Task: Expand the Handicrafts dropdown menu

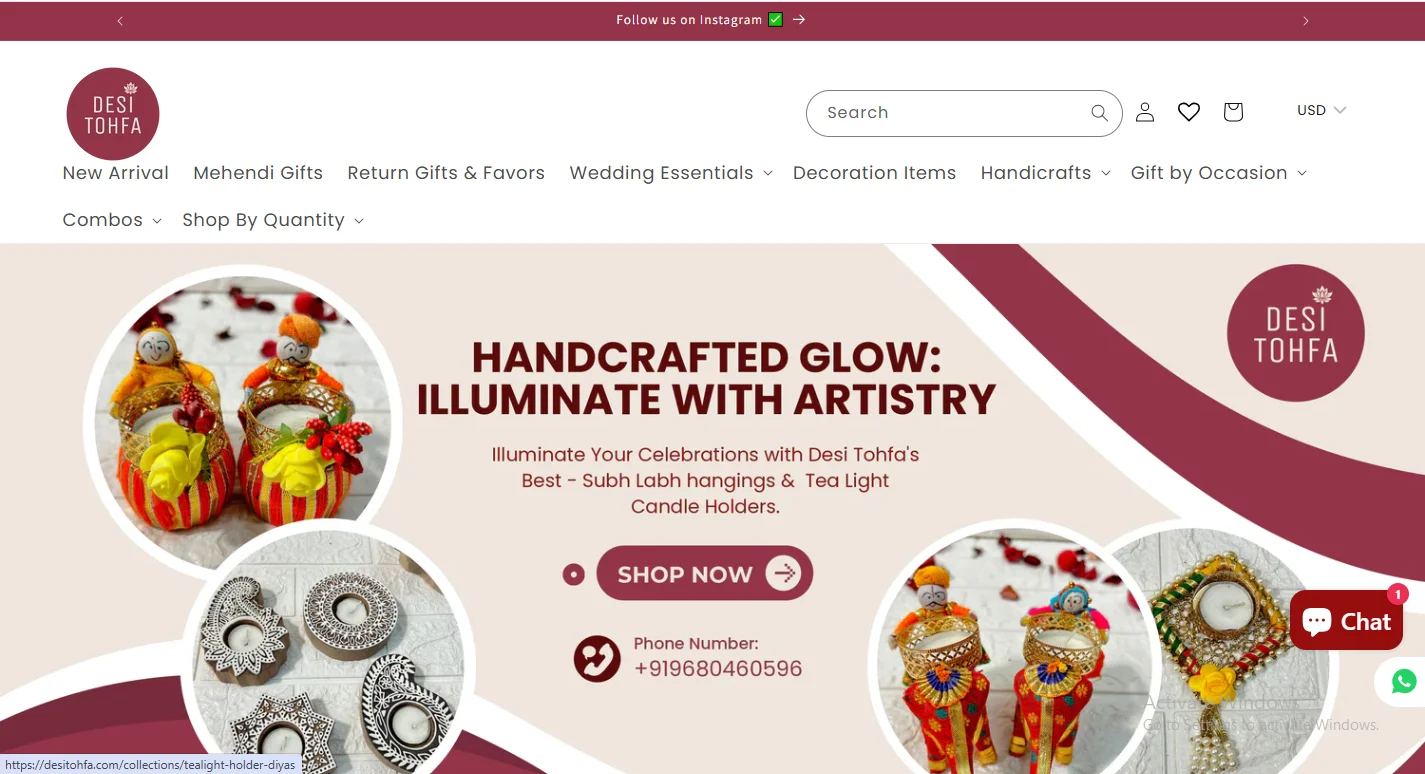Action: coord(1045,173)
